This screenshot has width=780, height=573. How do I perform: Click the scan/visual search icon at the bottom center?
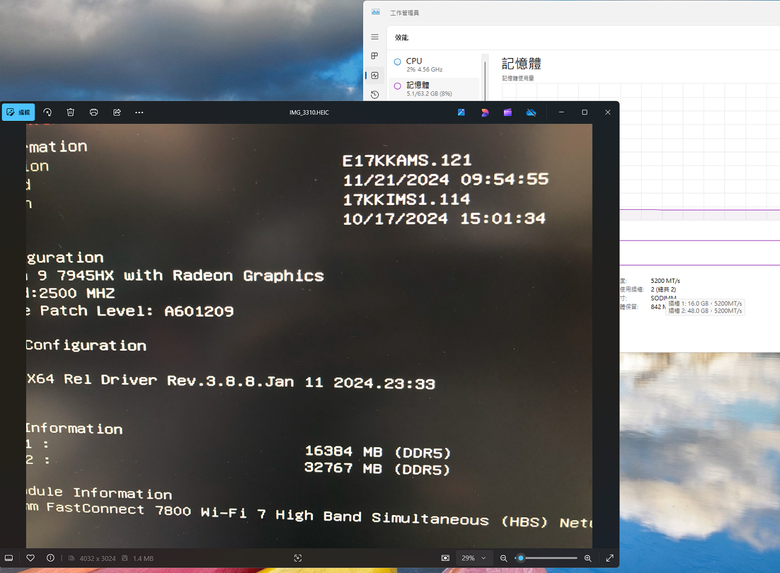pos(298,558)
